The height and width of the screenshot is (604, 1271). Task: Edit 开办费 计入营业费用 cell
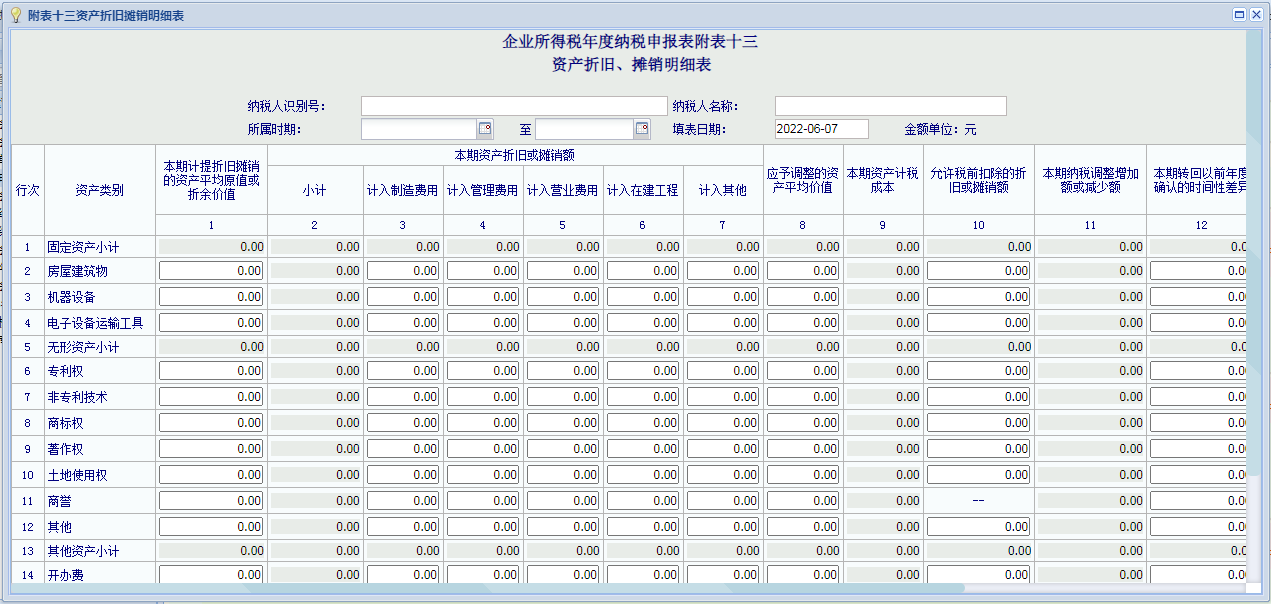(563, 575)
